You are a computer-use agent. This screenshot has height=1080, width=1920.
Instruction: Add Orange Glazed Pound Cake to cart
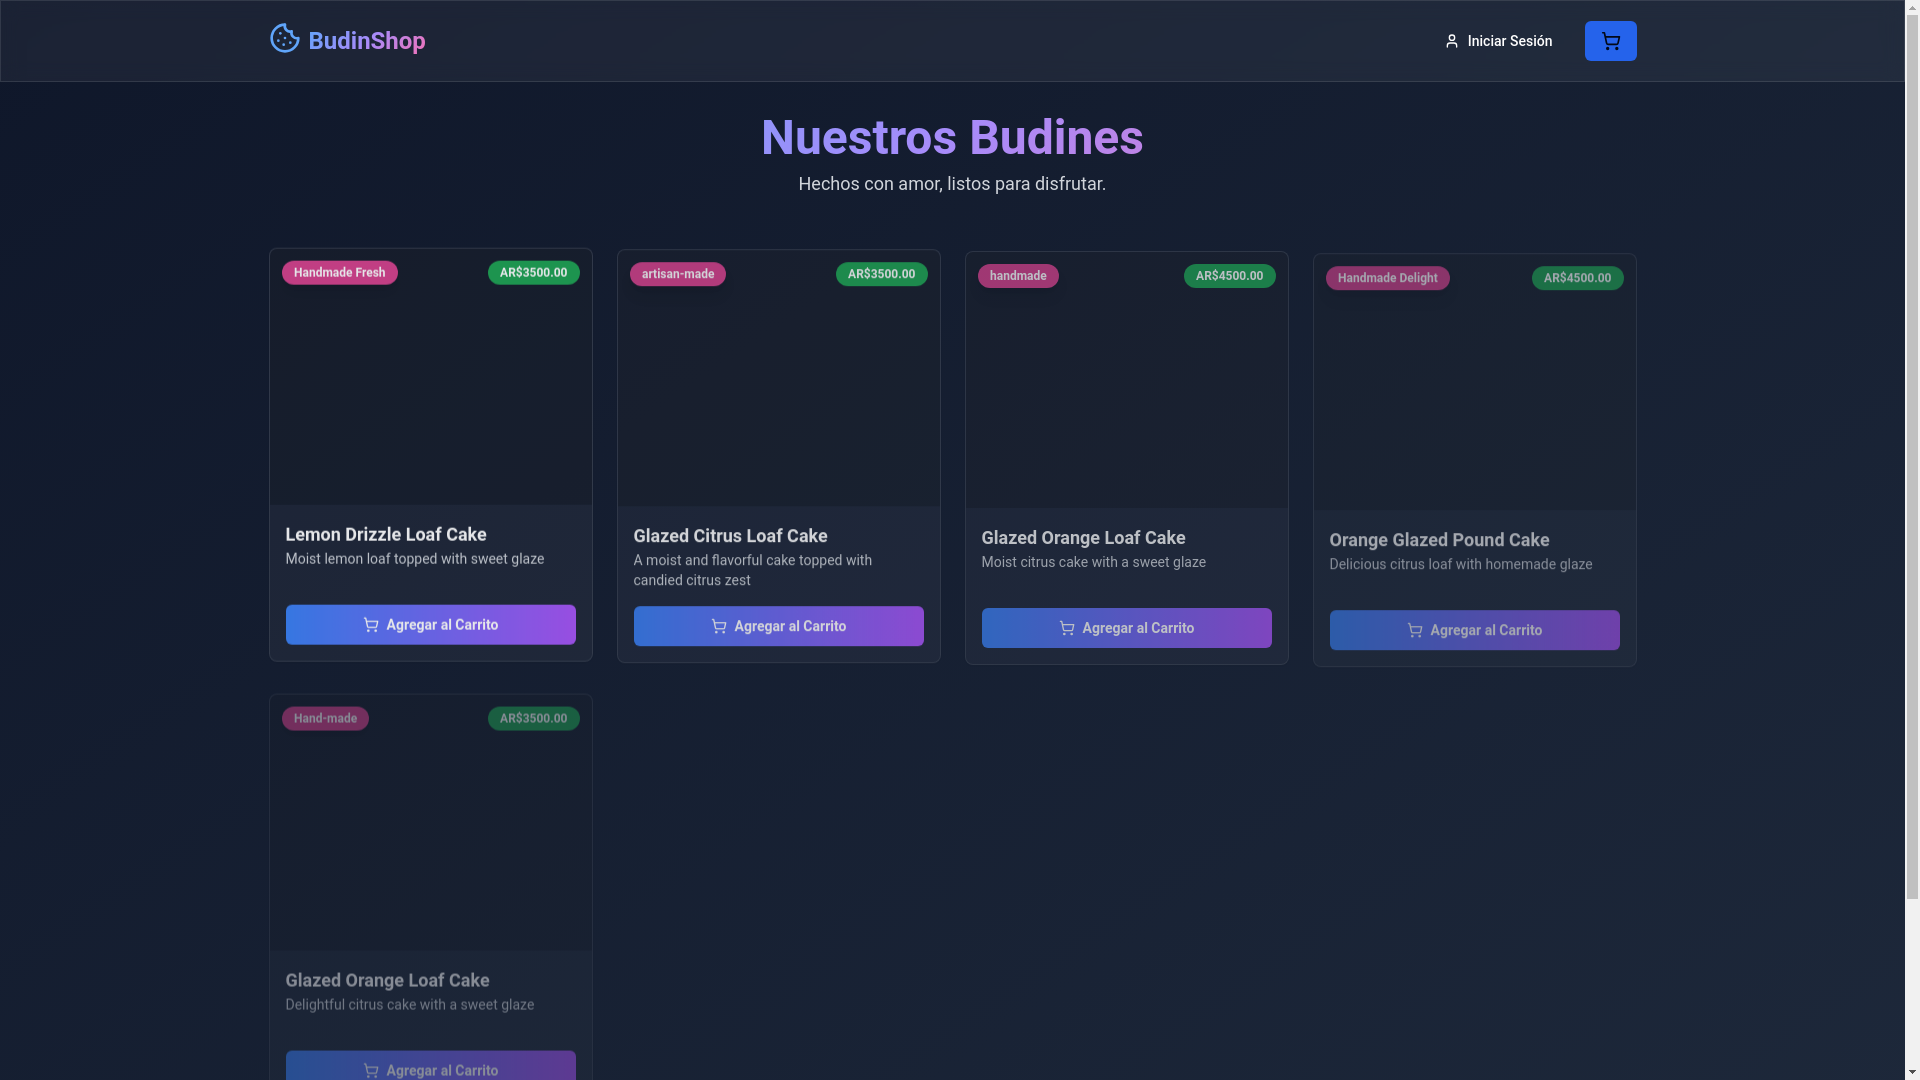coord(1474,630)
